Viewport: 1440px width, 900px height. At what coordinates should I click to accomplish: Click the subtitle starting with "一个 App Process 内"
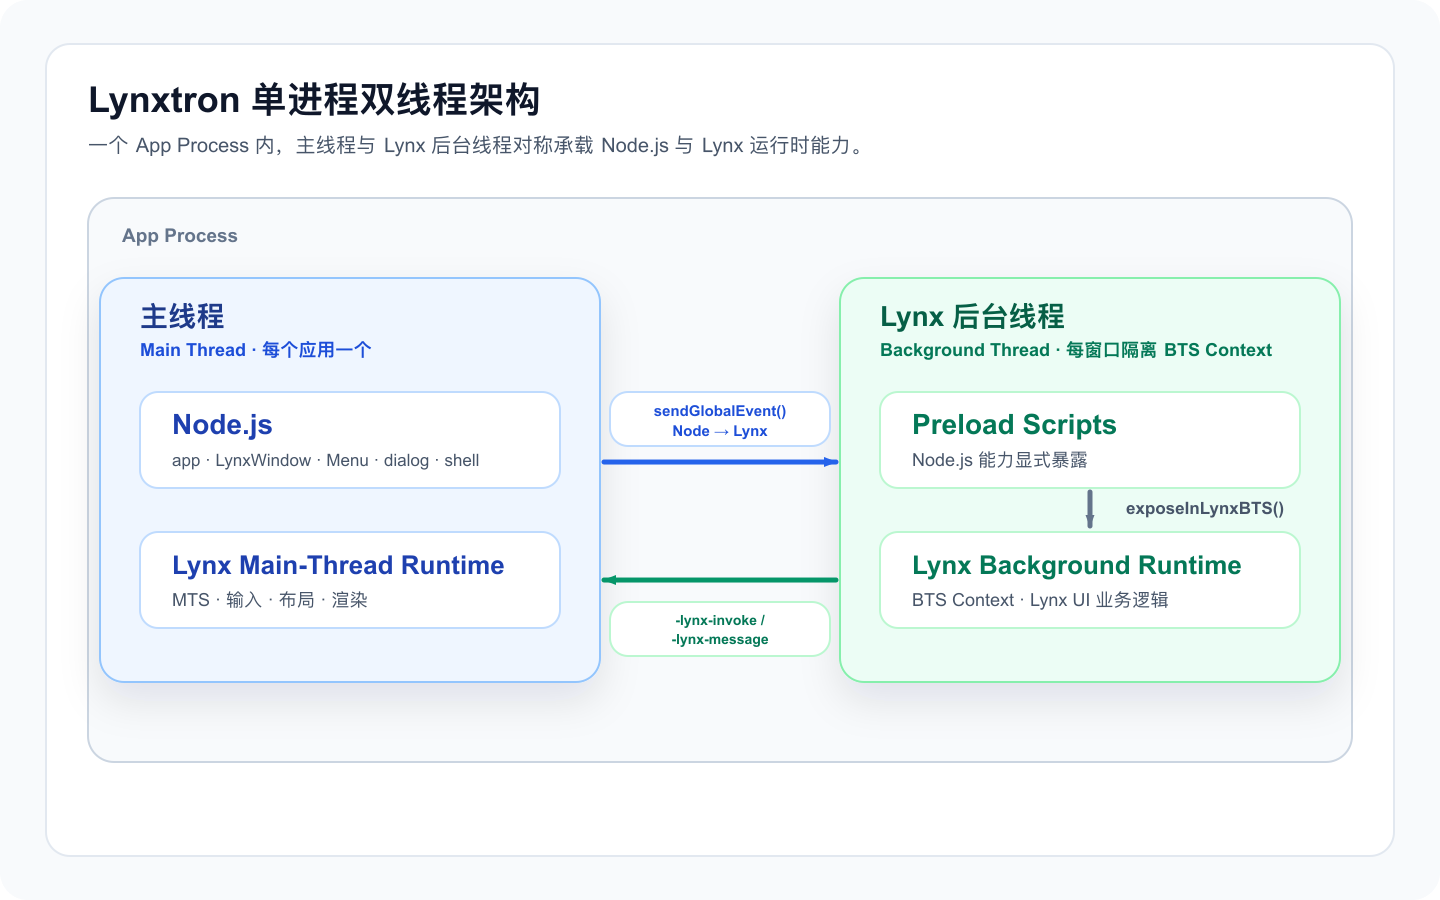tap(478, 146)
